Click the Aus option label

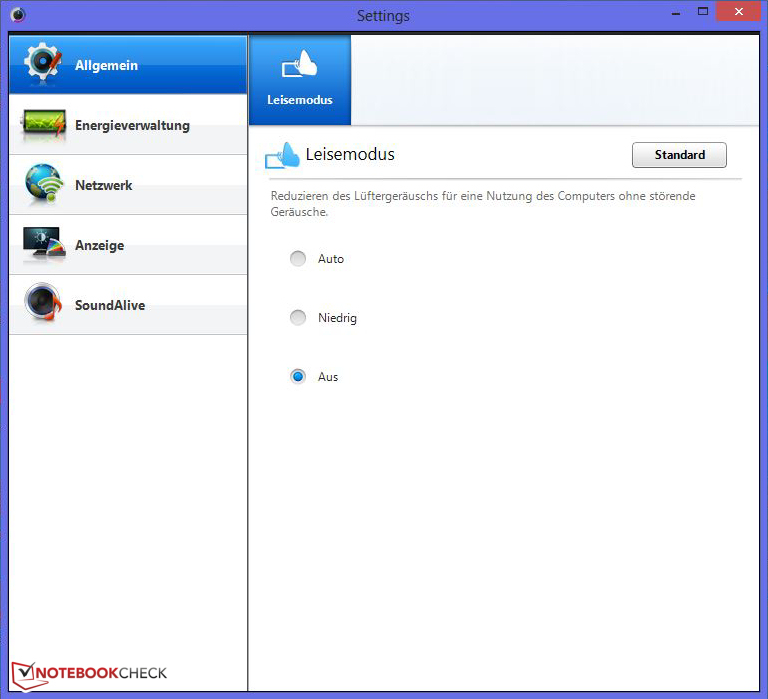pos(328,377)
